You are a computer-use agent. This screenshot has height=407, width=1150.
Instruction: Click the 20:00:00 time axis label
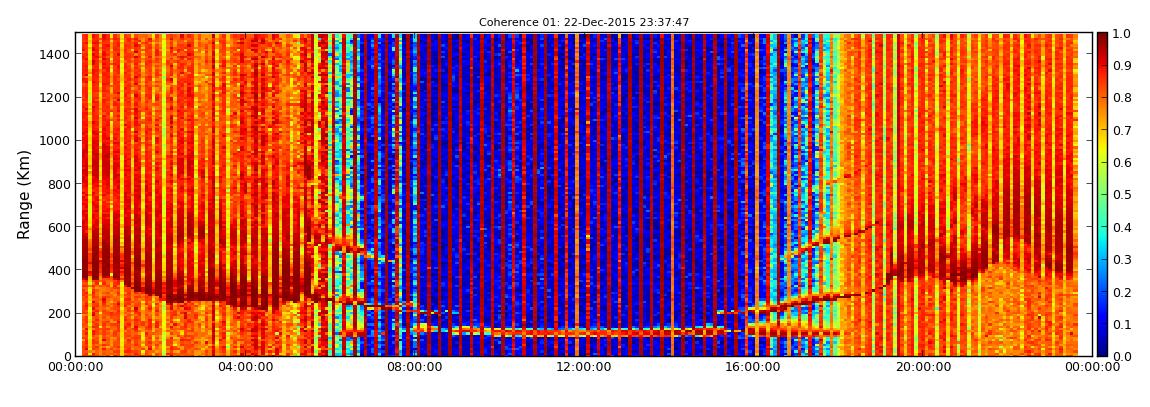pyautogui.click(x=922, y=367)
